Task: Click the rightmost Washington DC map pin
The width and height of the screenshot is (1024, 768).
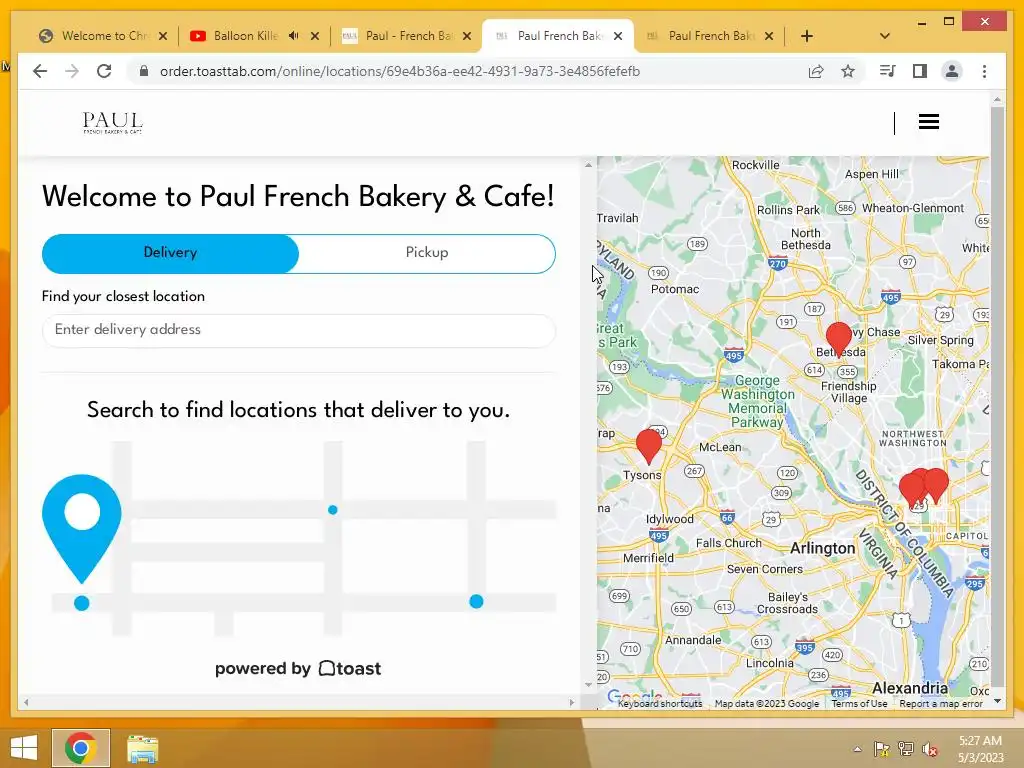Action: coord(938,485)
